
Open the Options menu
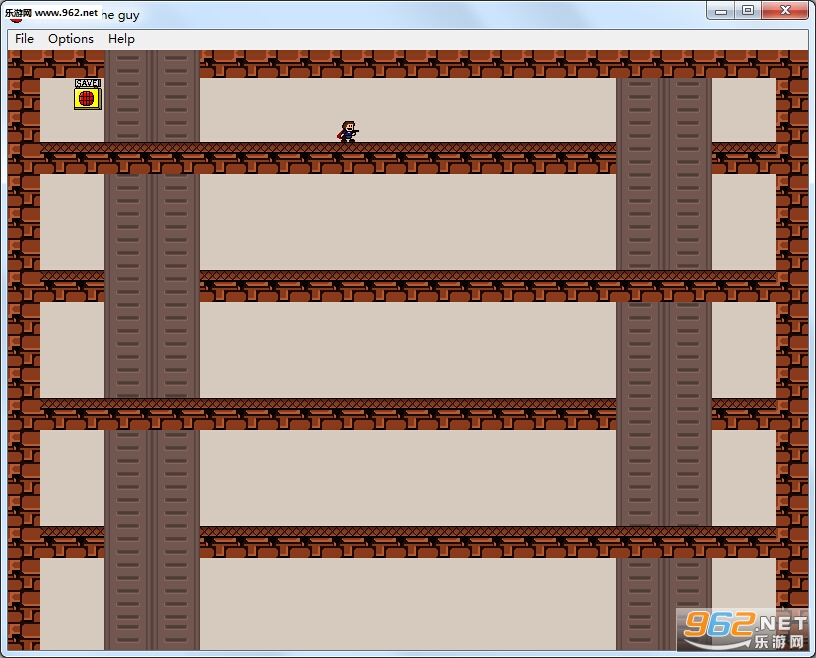(71, 39)
